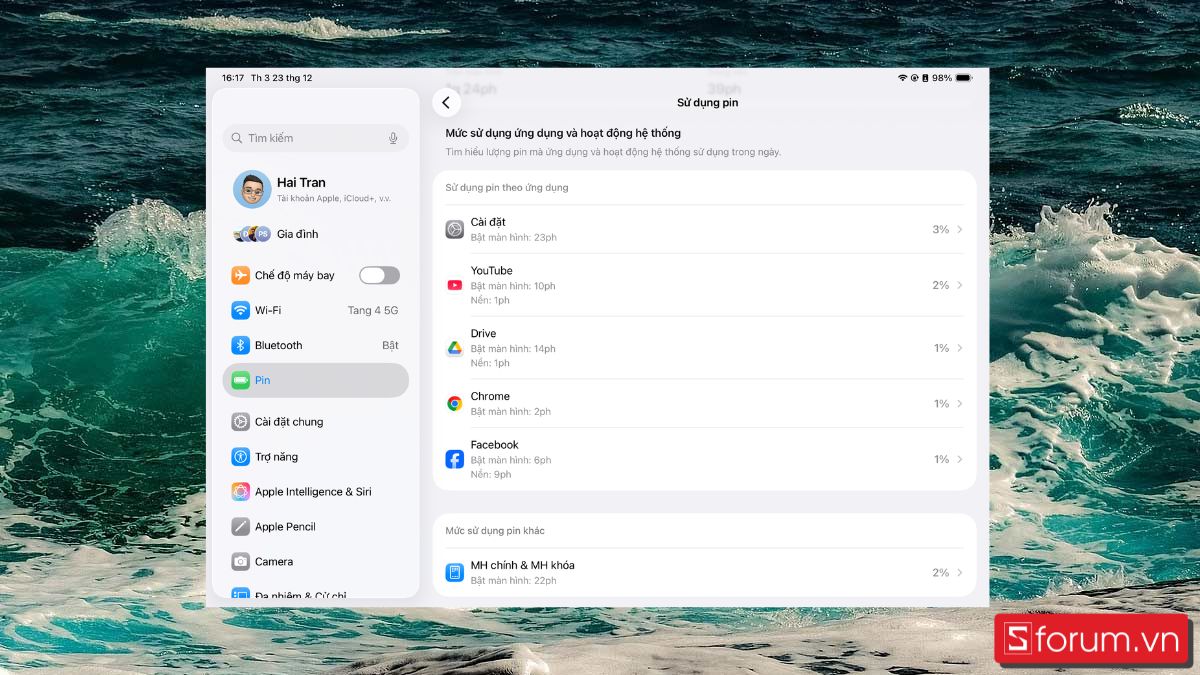Open Trợ năng accessibility settings
1200x675 pixels.
coord(240,457)
